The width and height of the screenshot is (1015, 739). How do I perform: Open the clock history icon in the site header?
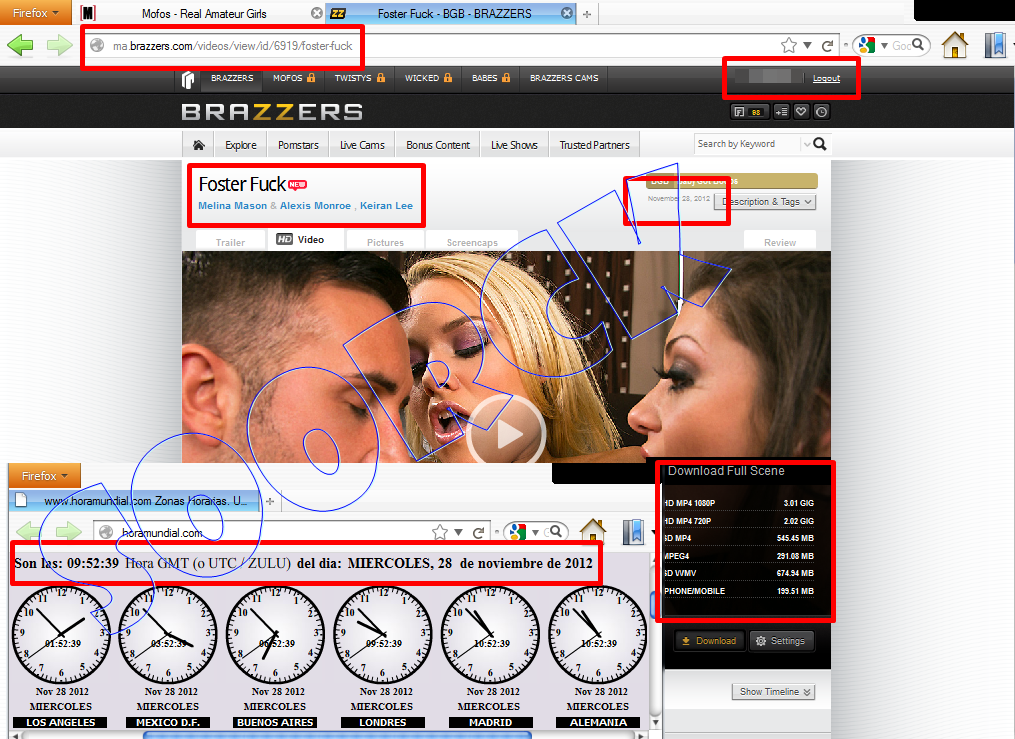[821, 112]
